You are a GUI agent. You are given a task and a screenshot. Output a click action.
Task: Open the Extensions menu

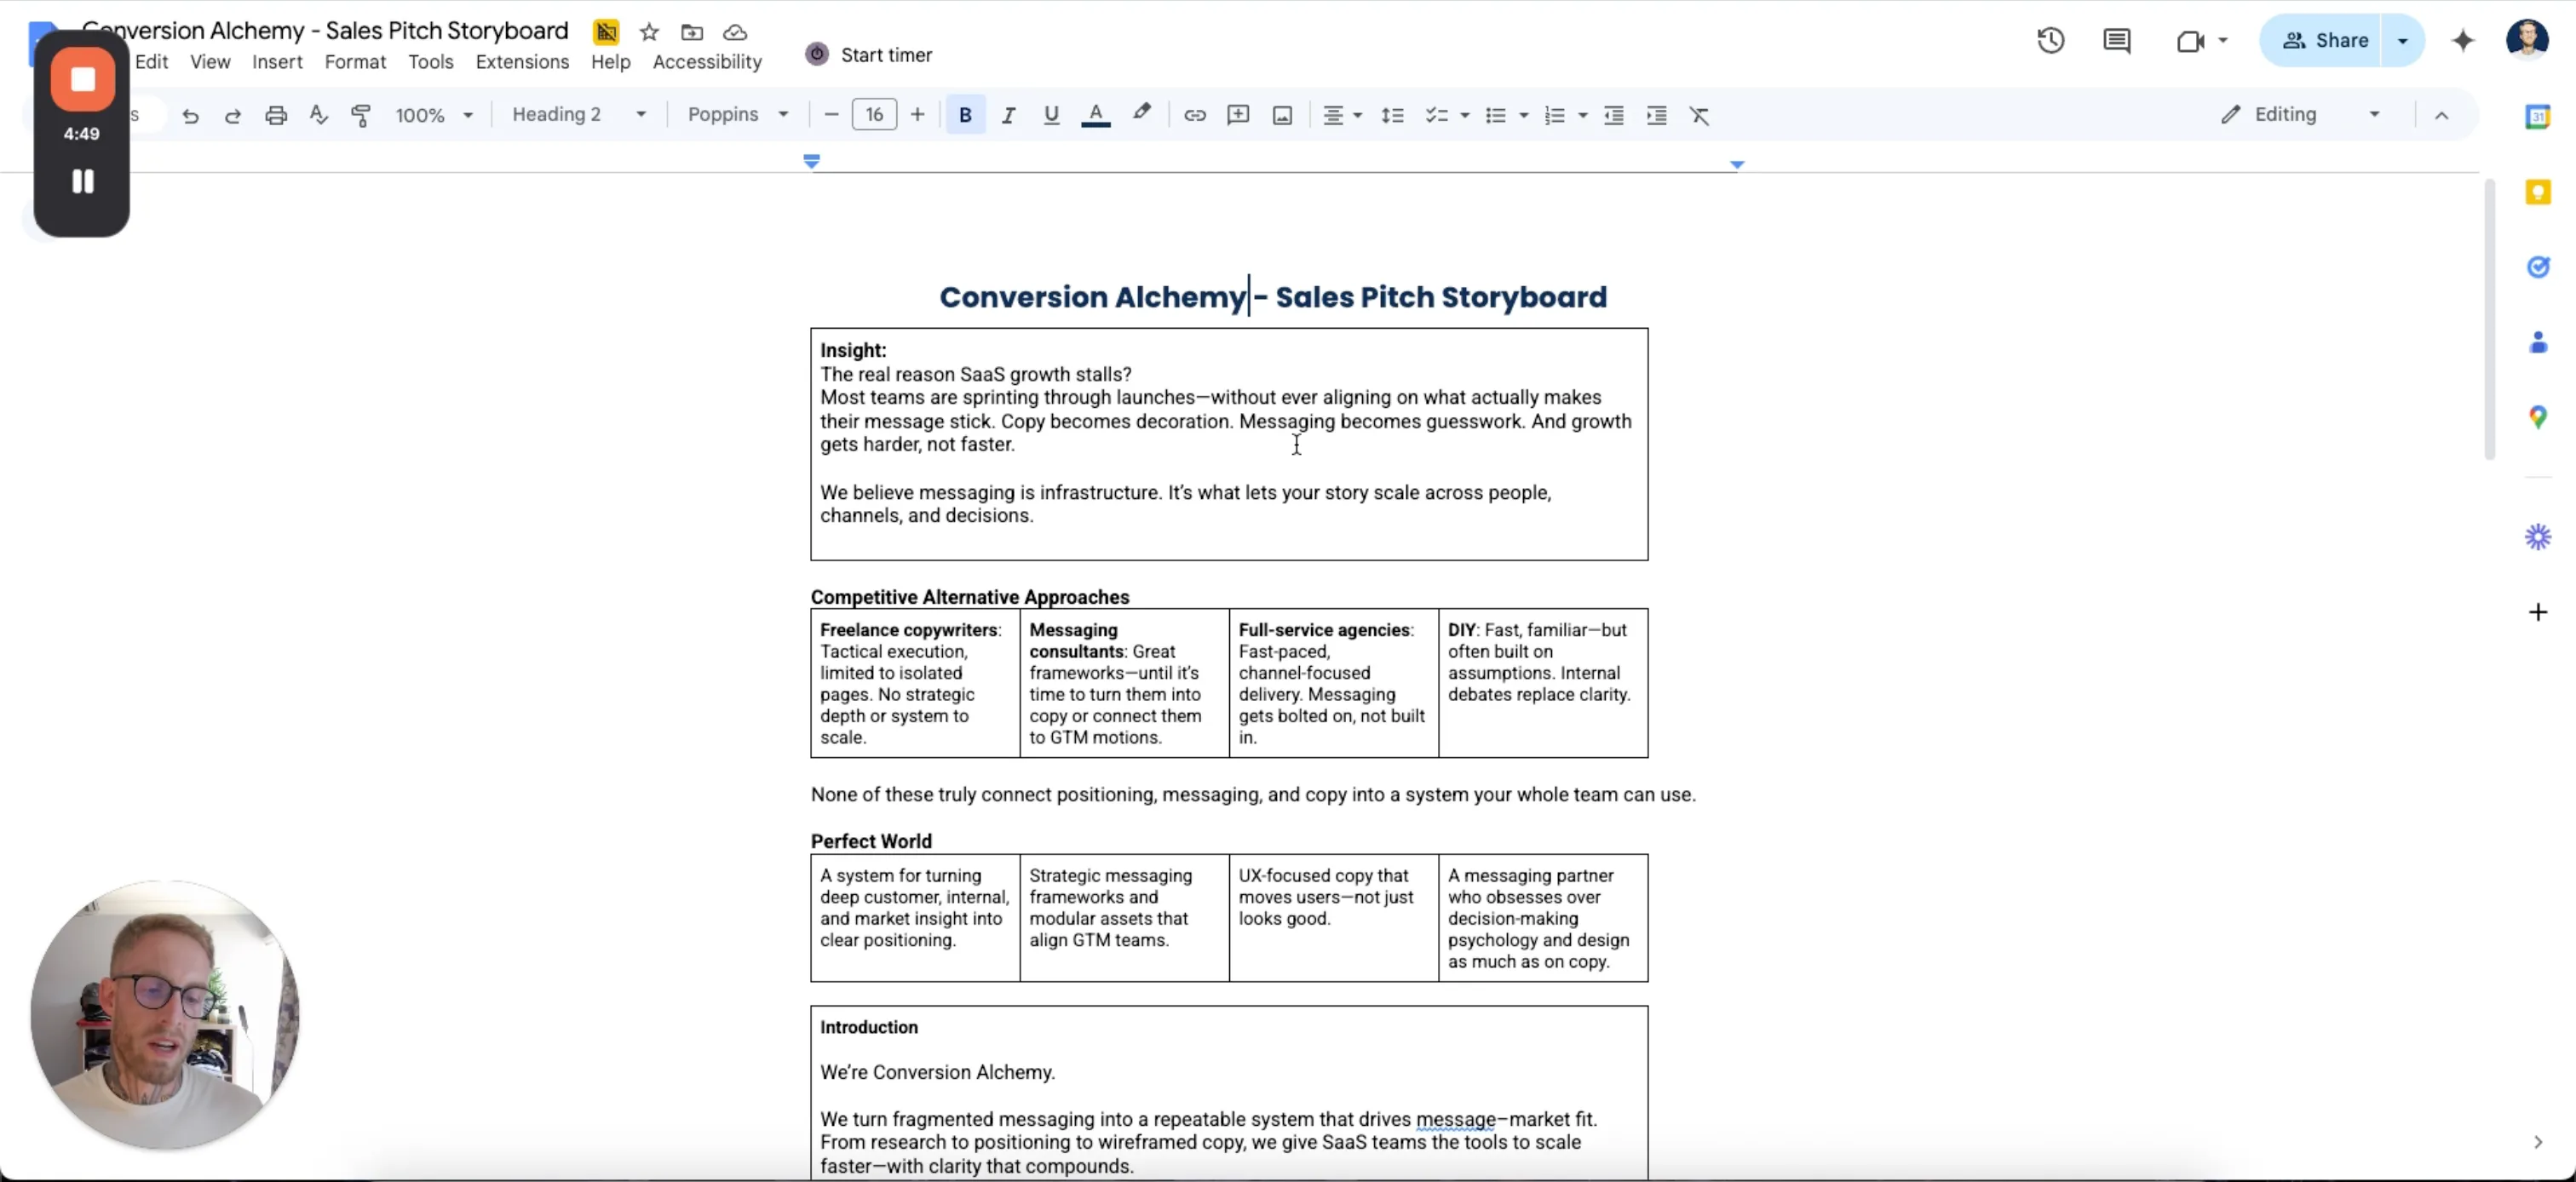522,62
